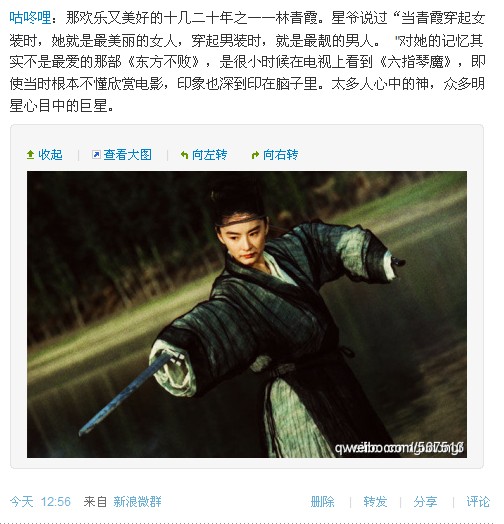
Task: Click the weibo.com watermark on photo
Action: 399,448
